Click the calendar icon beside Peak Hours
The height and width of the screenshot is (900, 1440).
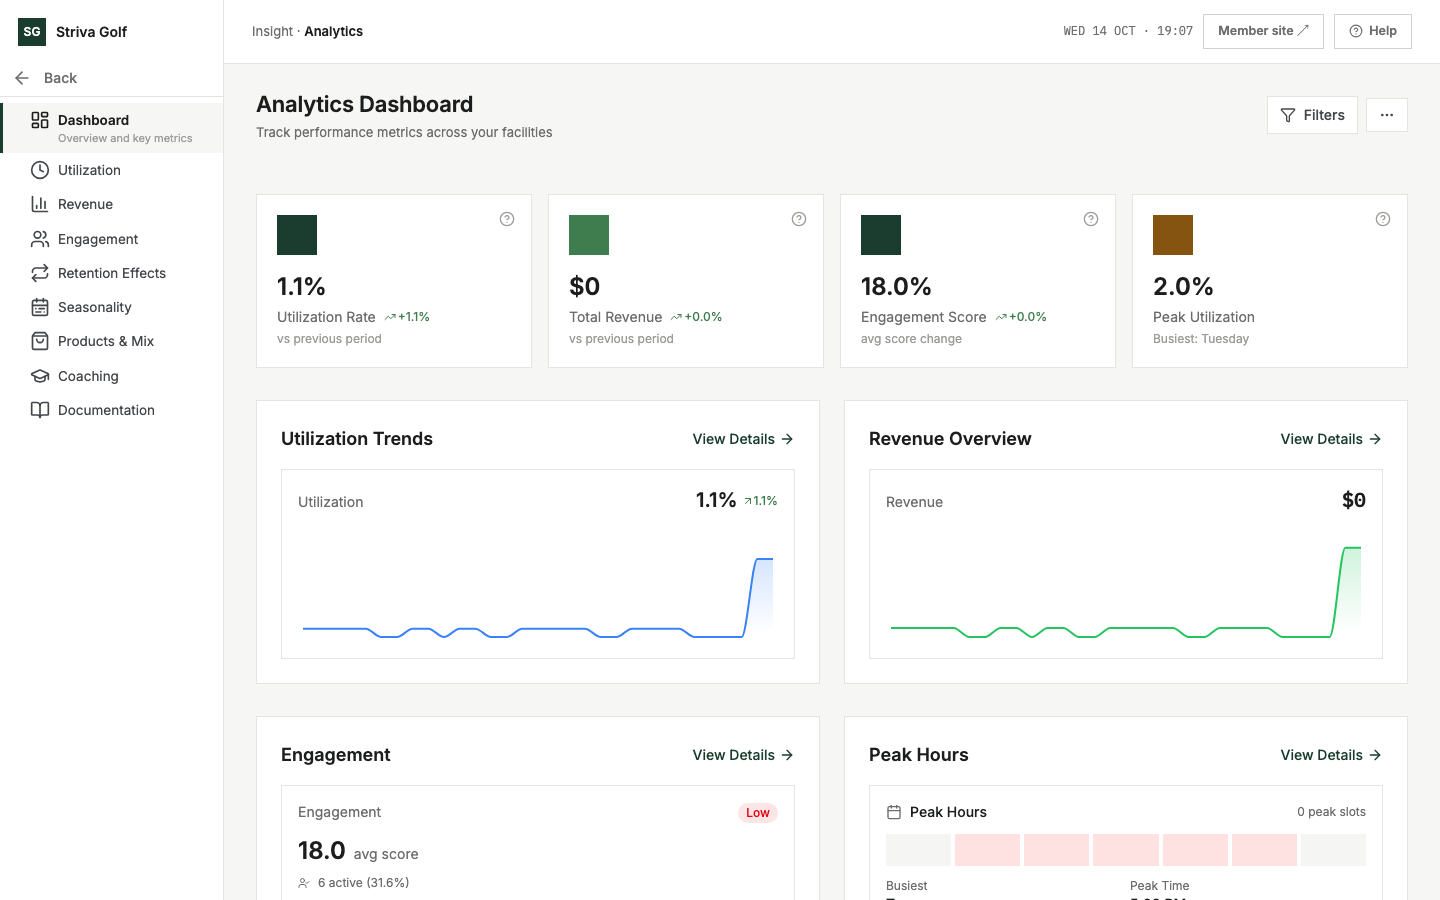pos(894,812)
